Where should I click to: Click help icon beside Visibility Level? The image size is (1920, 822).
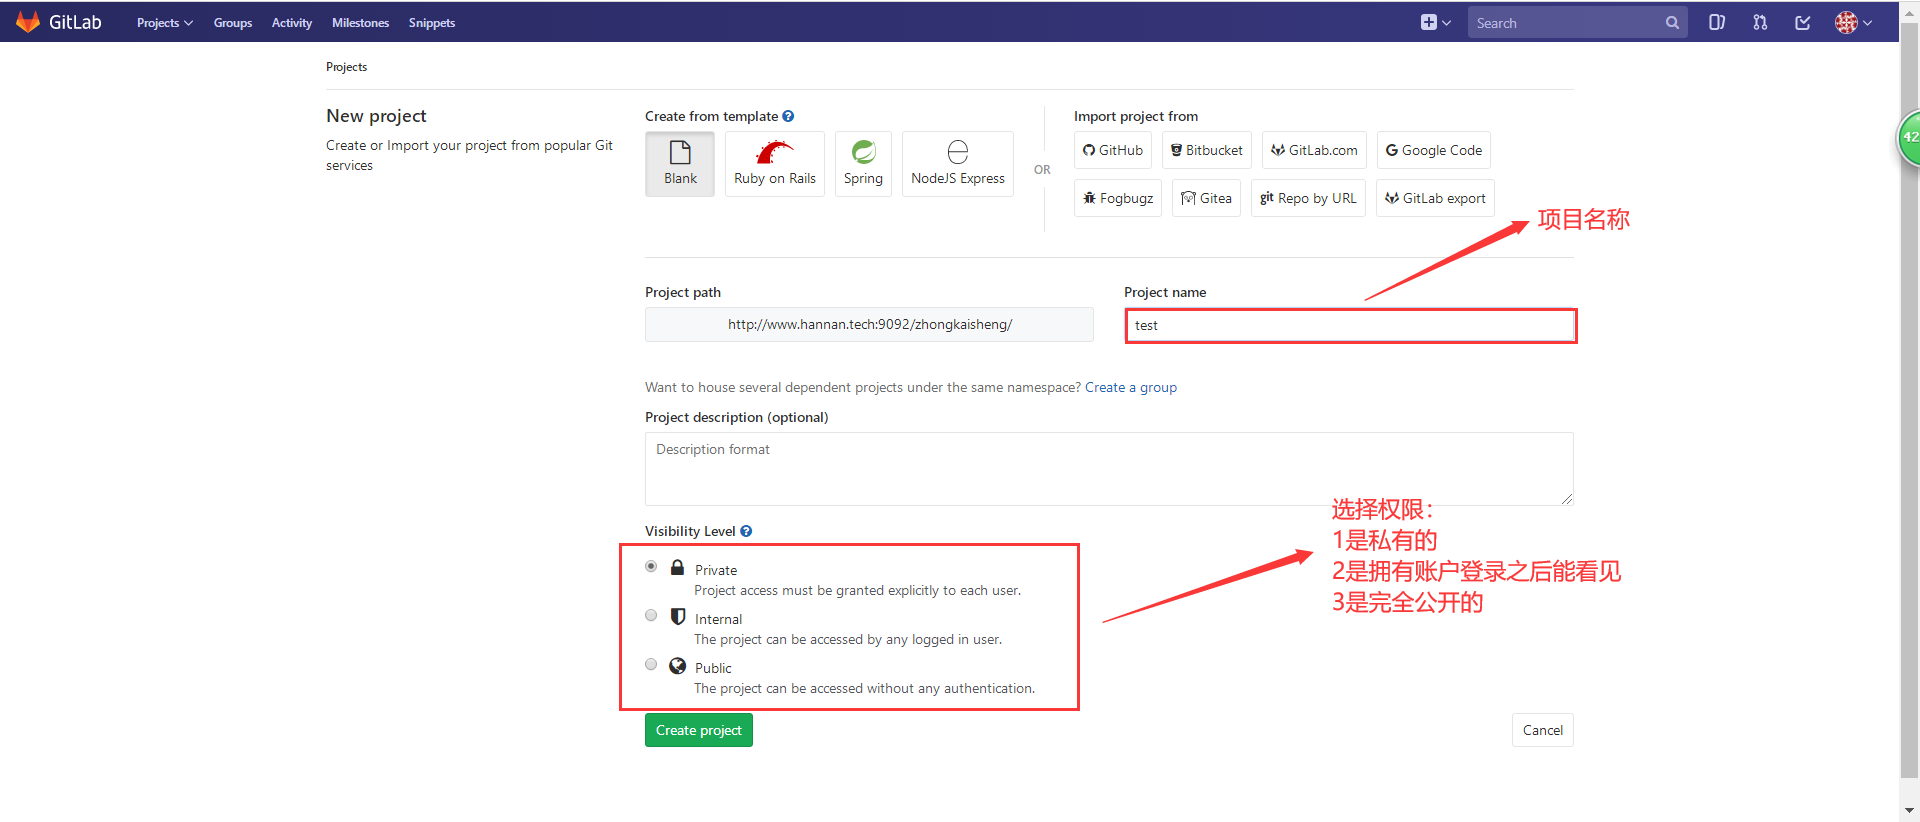point(746,531)
